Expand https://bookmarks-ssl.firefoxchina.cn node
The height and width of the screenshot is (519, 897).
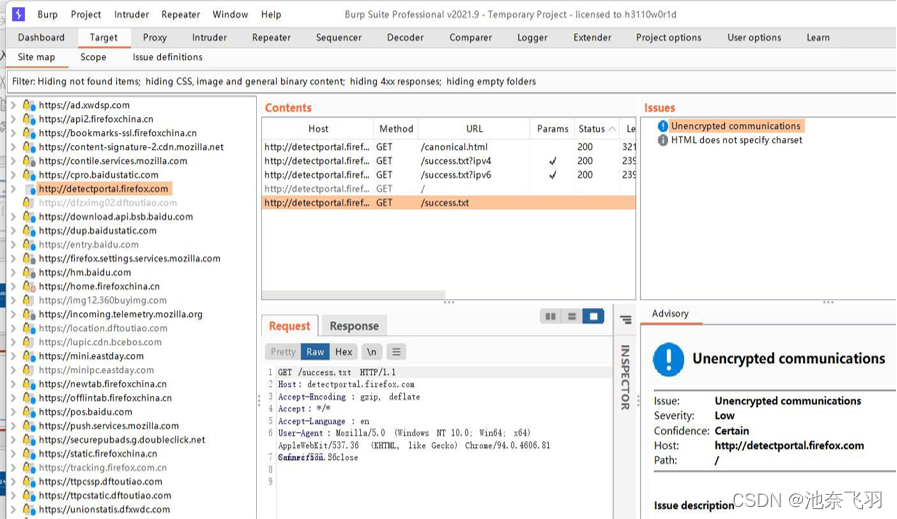tap(14, 133)
